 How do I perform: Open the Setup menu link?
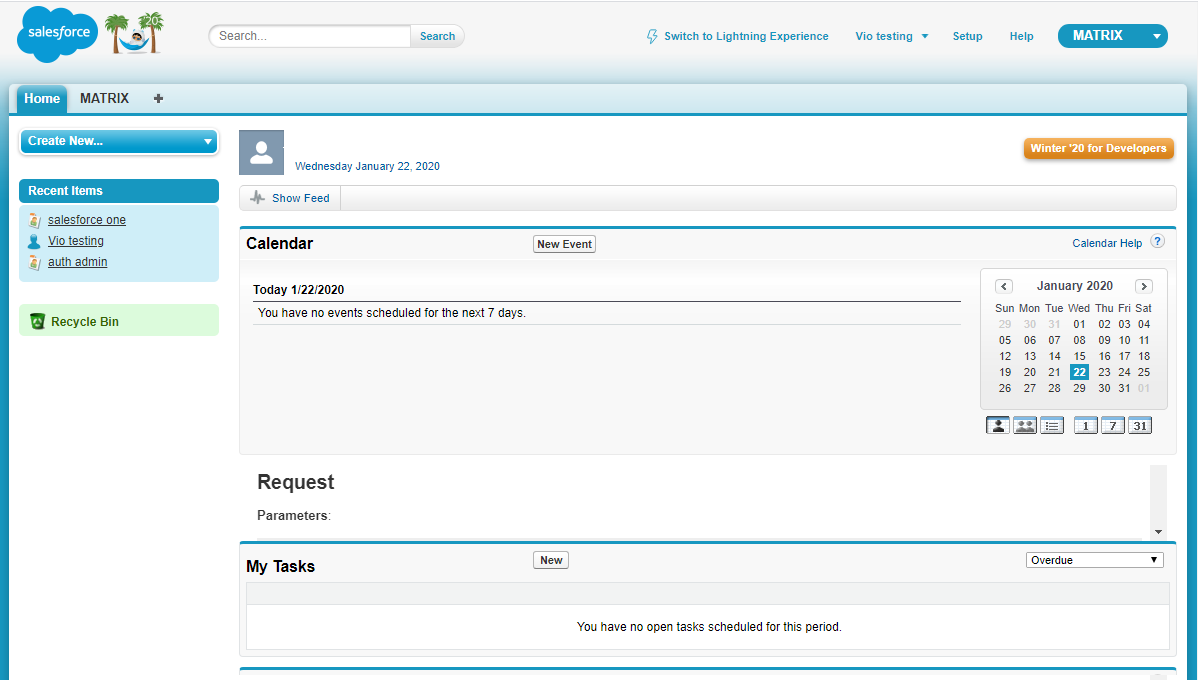coord(967,36)
